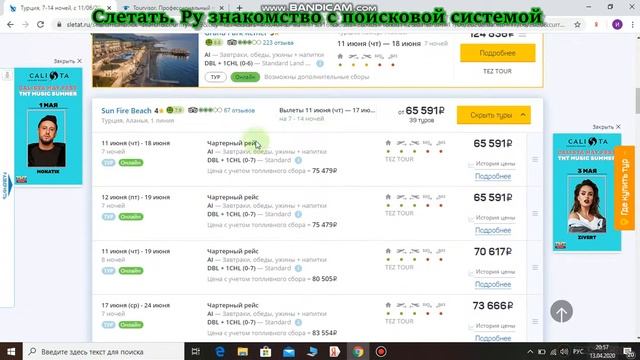Click the address bar URL
Viewport: 640px width, 360px height.
(314, 24)
